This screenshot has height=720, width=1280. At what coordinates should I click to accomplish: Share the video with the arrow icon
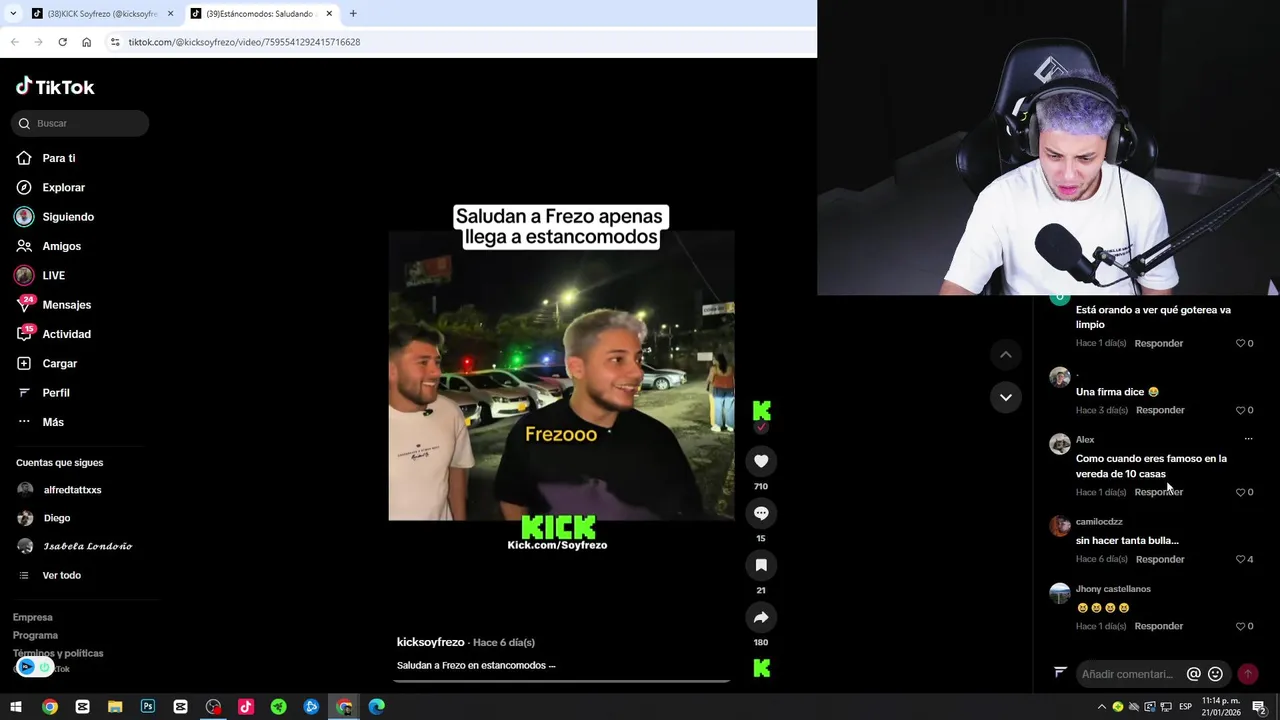click(761, 617)
